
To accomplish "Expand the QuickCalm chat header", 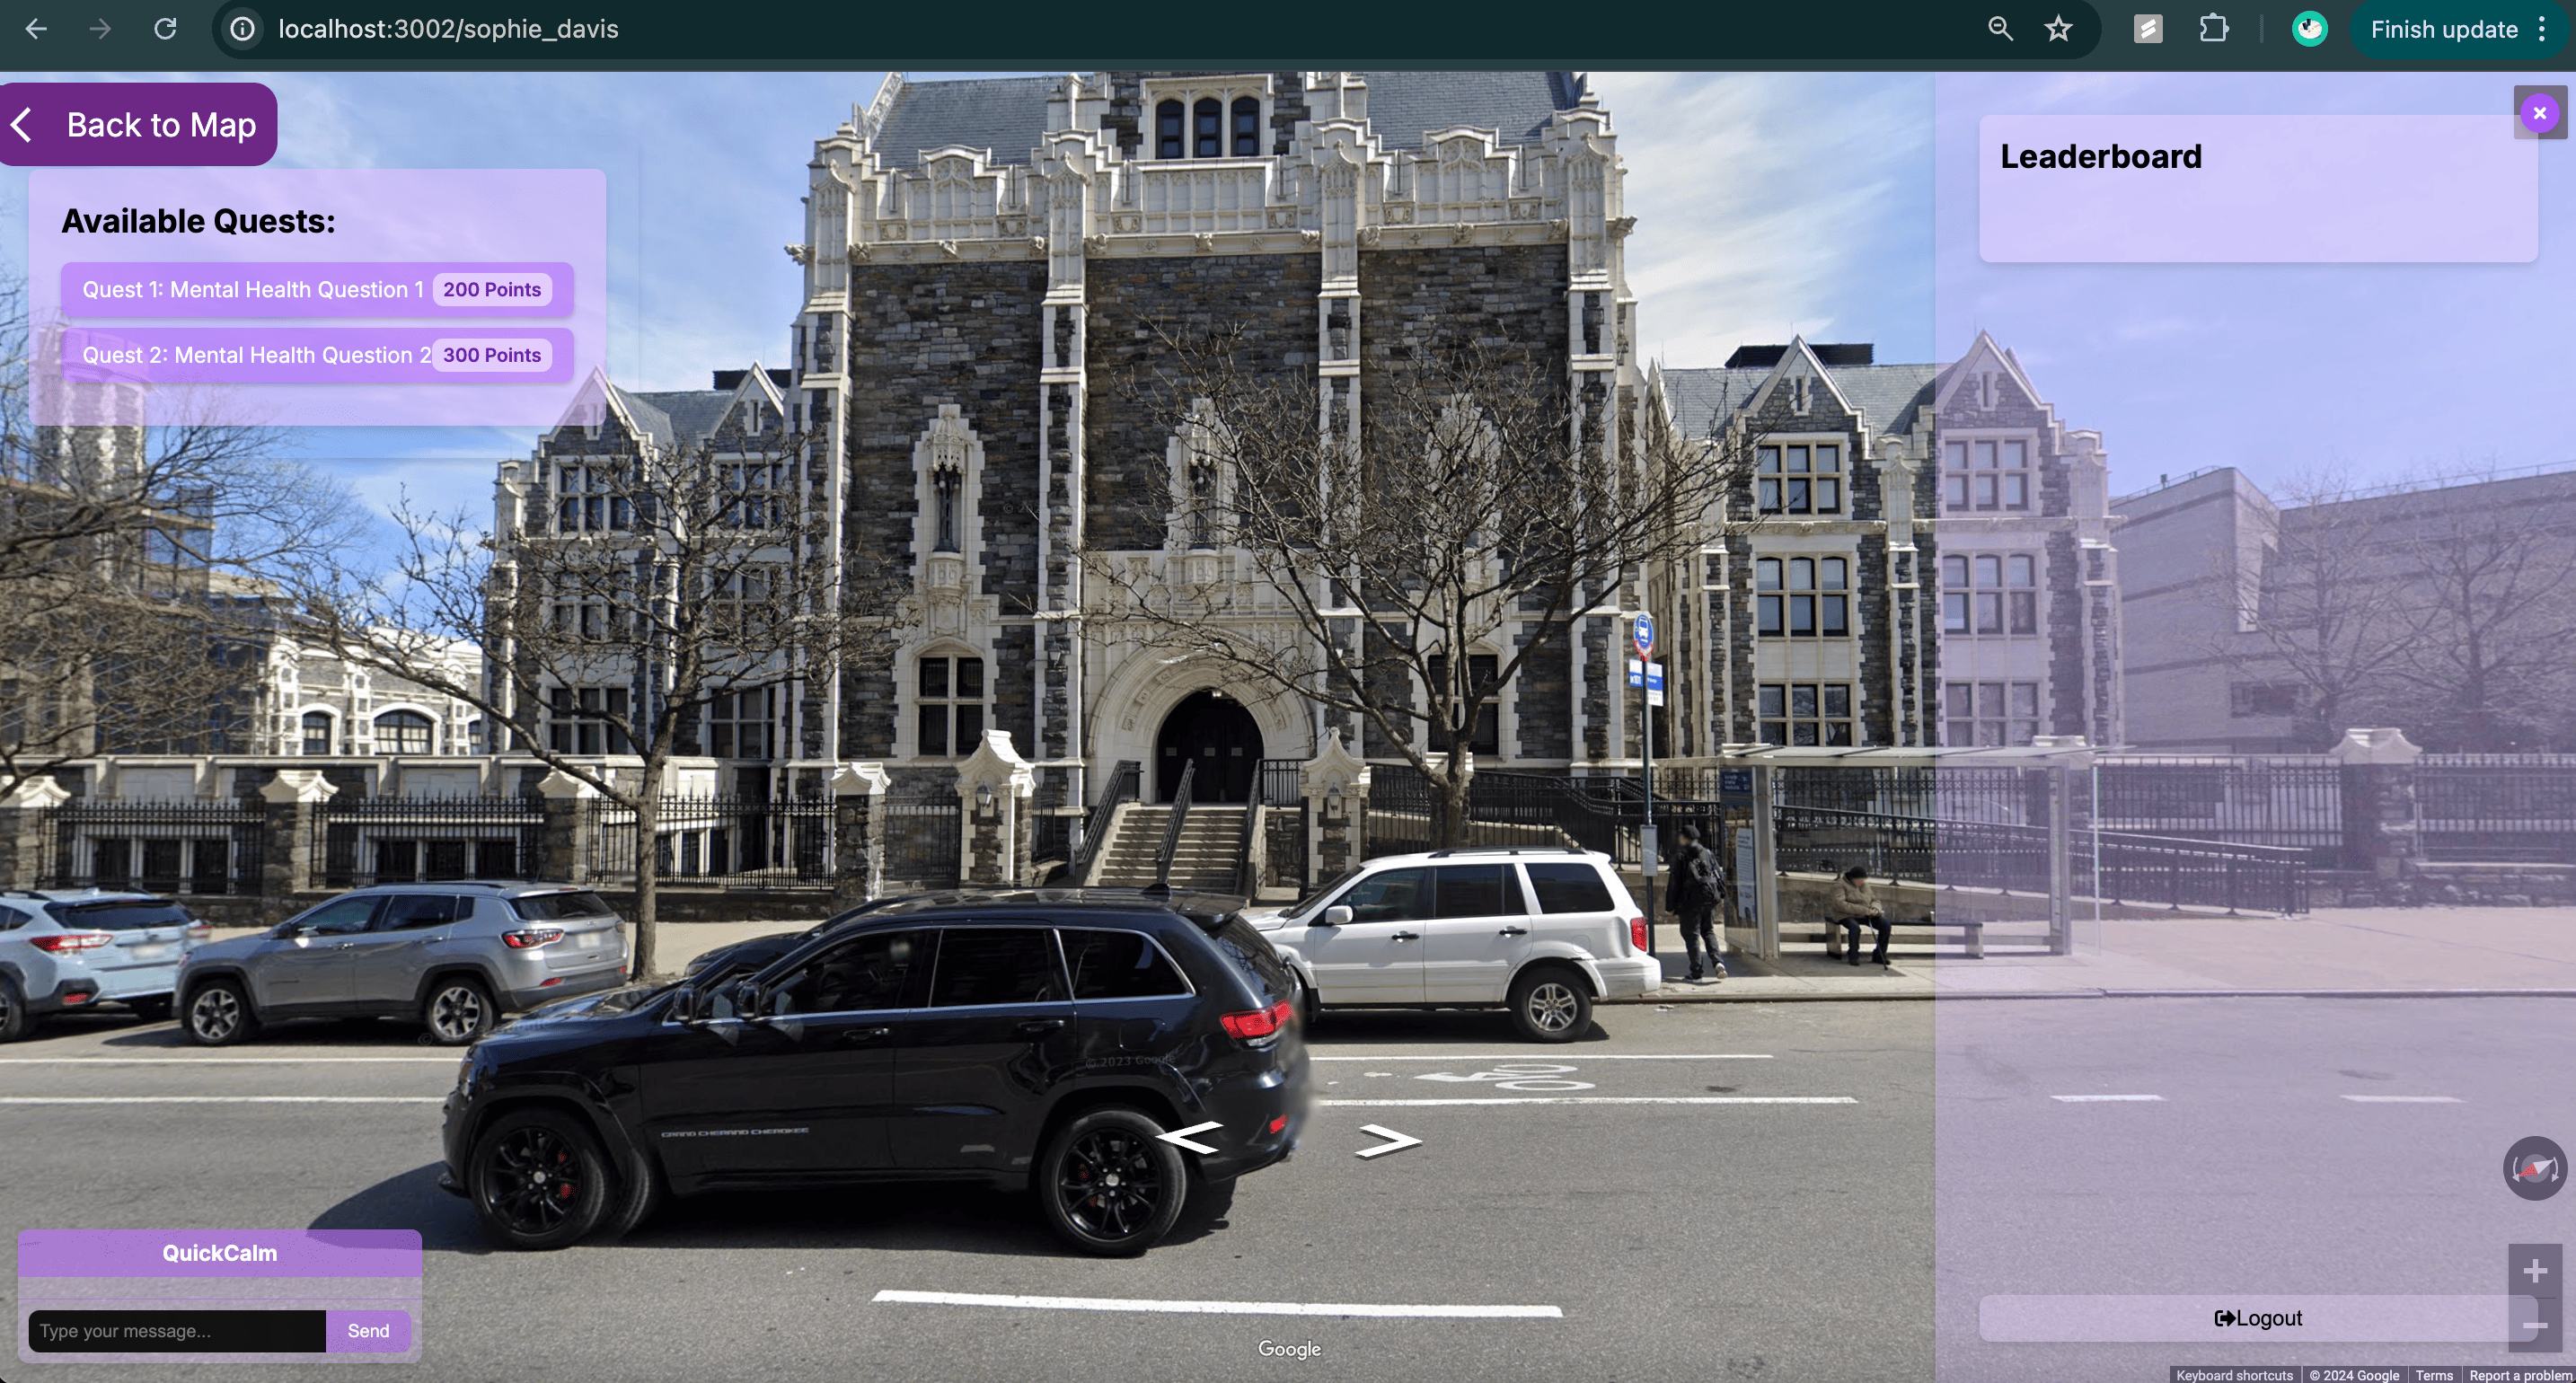I will (x=219, y=1253).
